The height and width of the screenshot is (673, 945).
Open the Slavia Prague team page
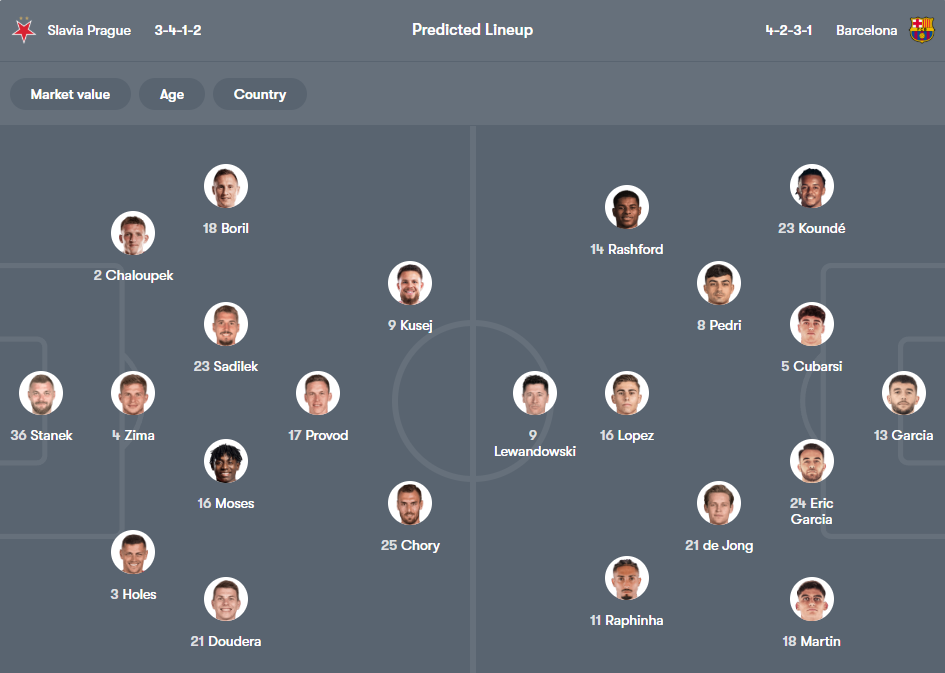89,30
